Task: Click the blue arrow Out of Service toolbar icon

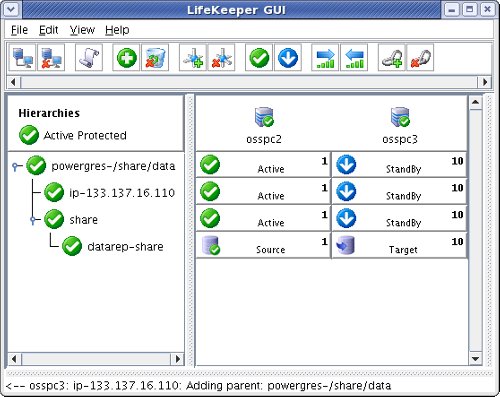Action: [x=288, y=58]
